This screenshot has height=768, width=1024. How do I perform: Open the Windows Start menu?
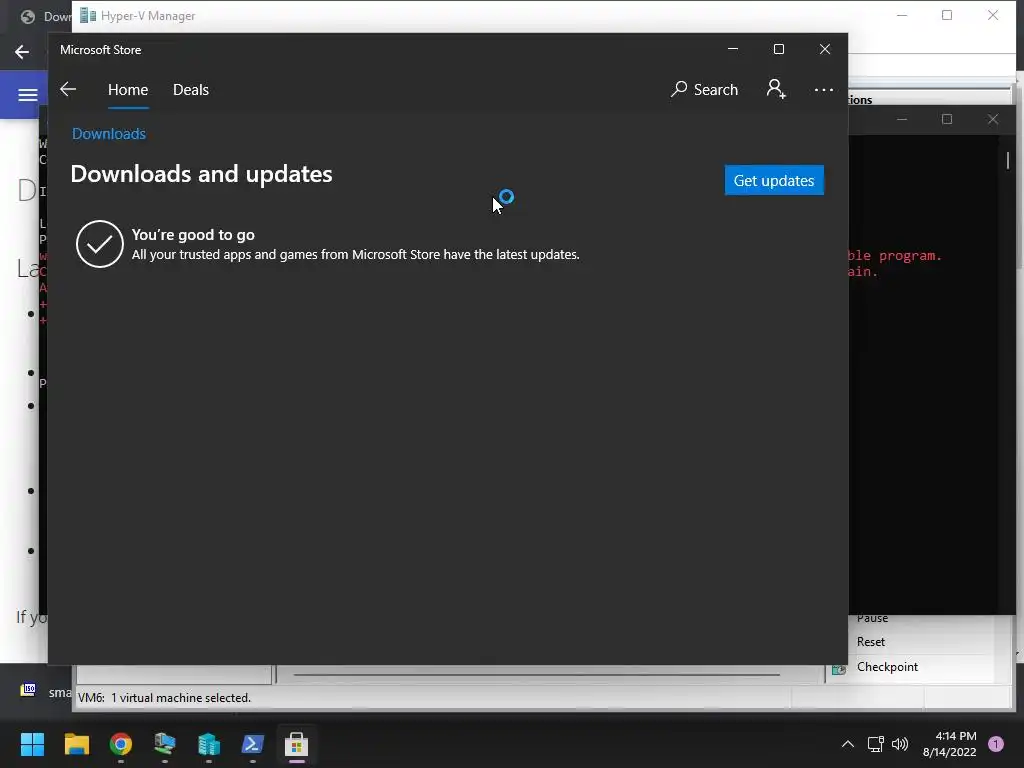32,744
